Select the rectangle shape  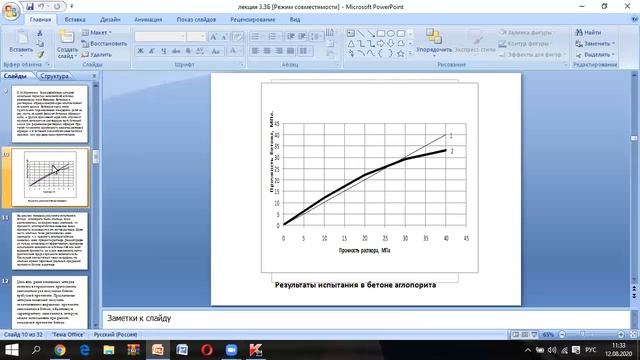[x=381, y=33]
